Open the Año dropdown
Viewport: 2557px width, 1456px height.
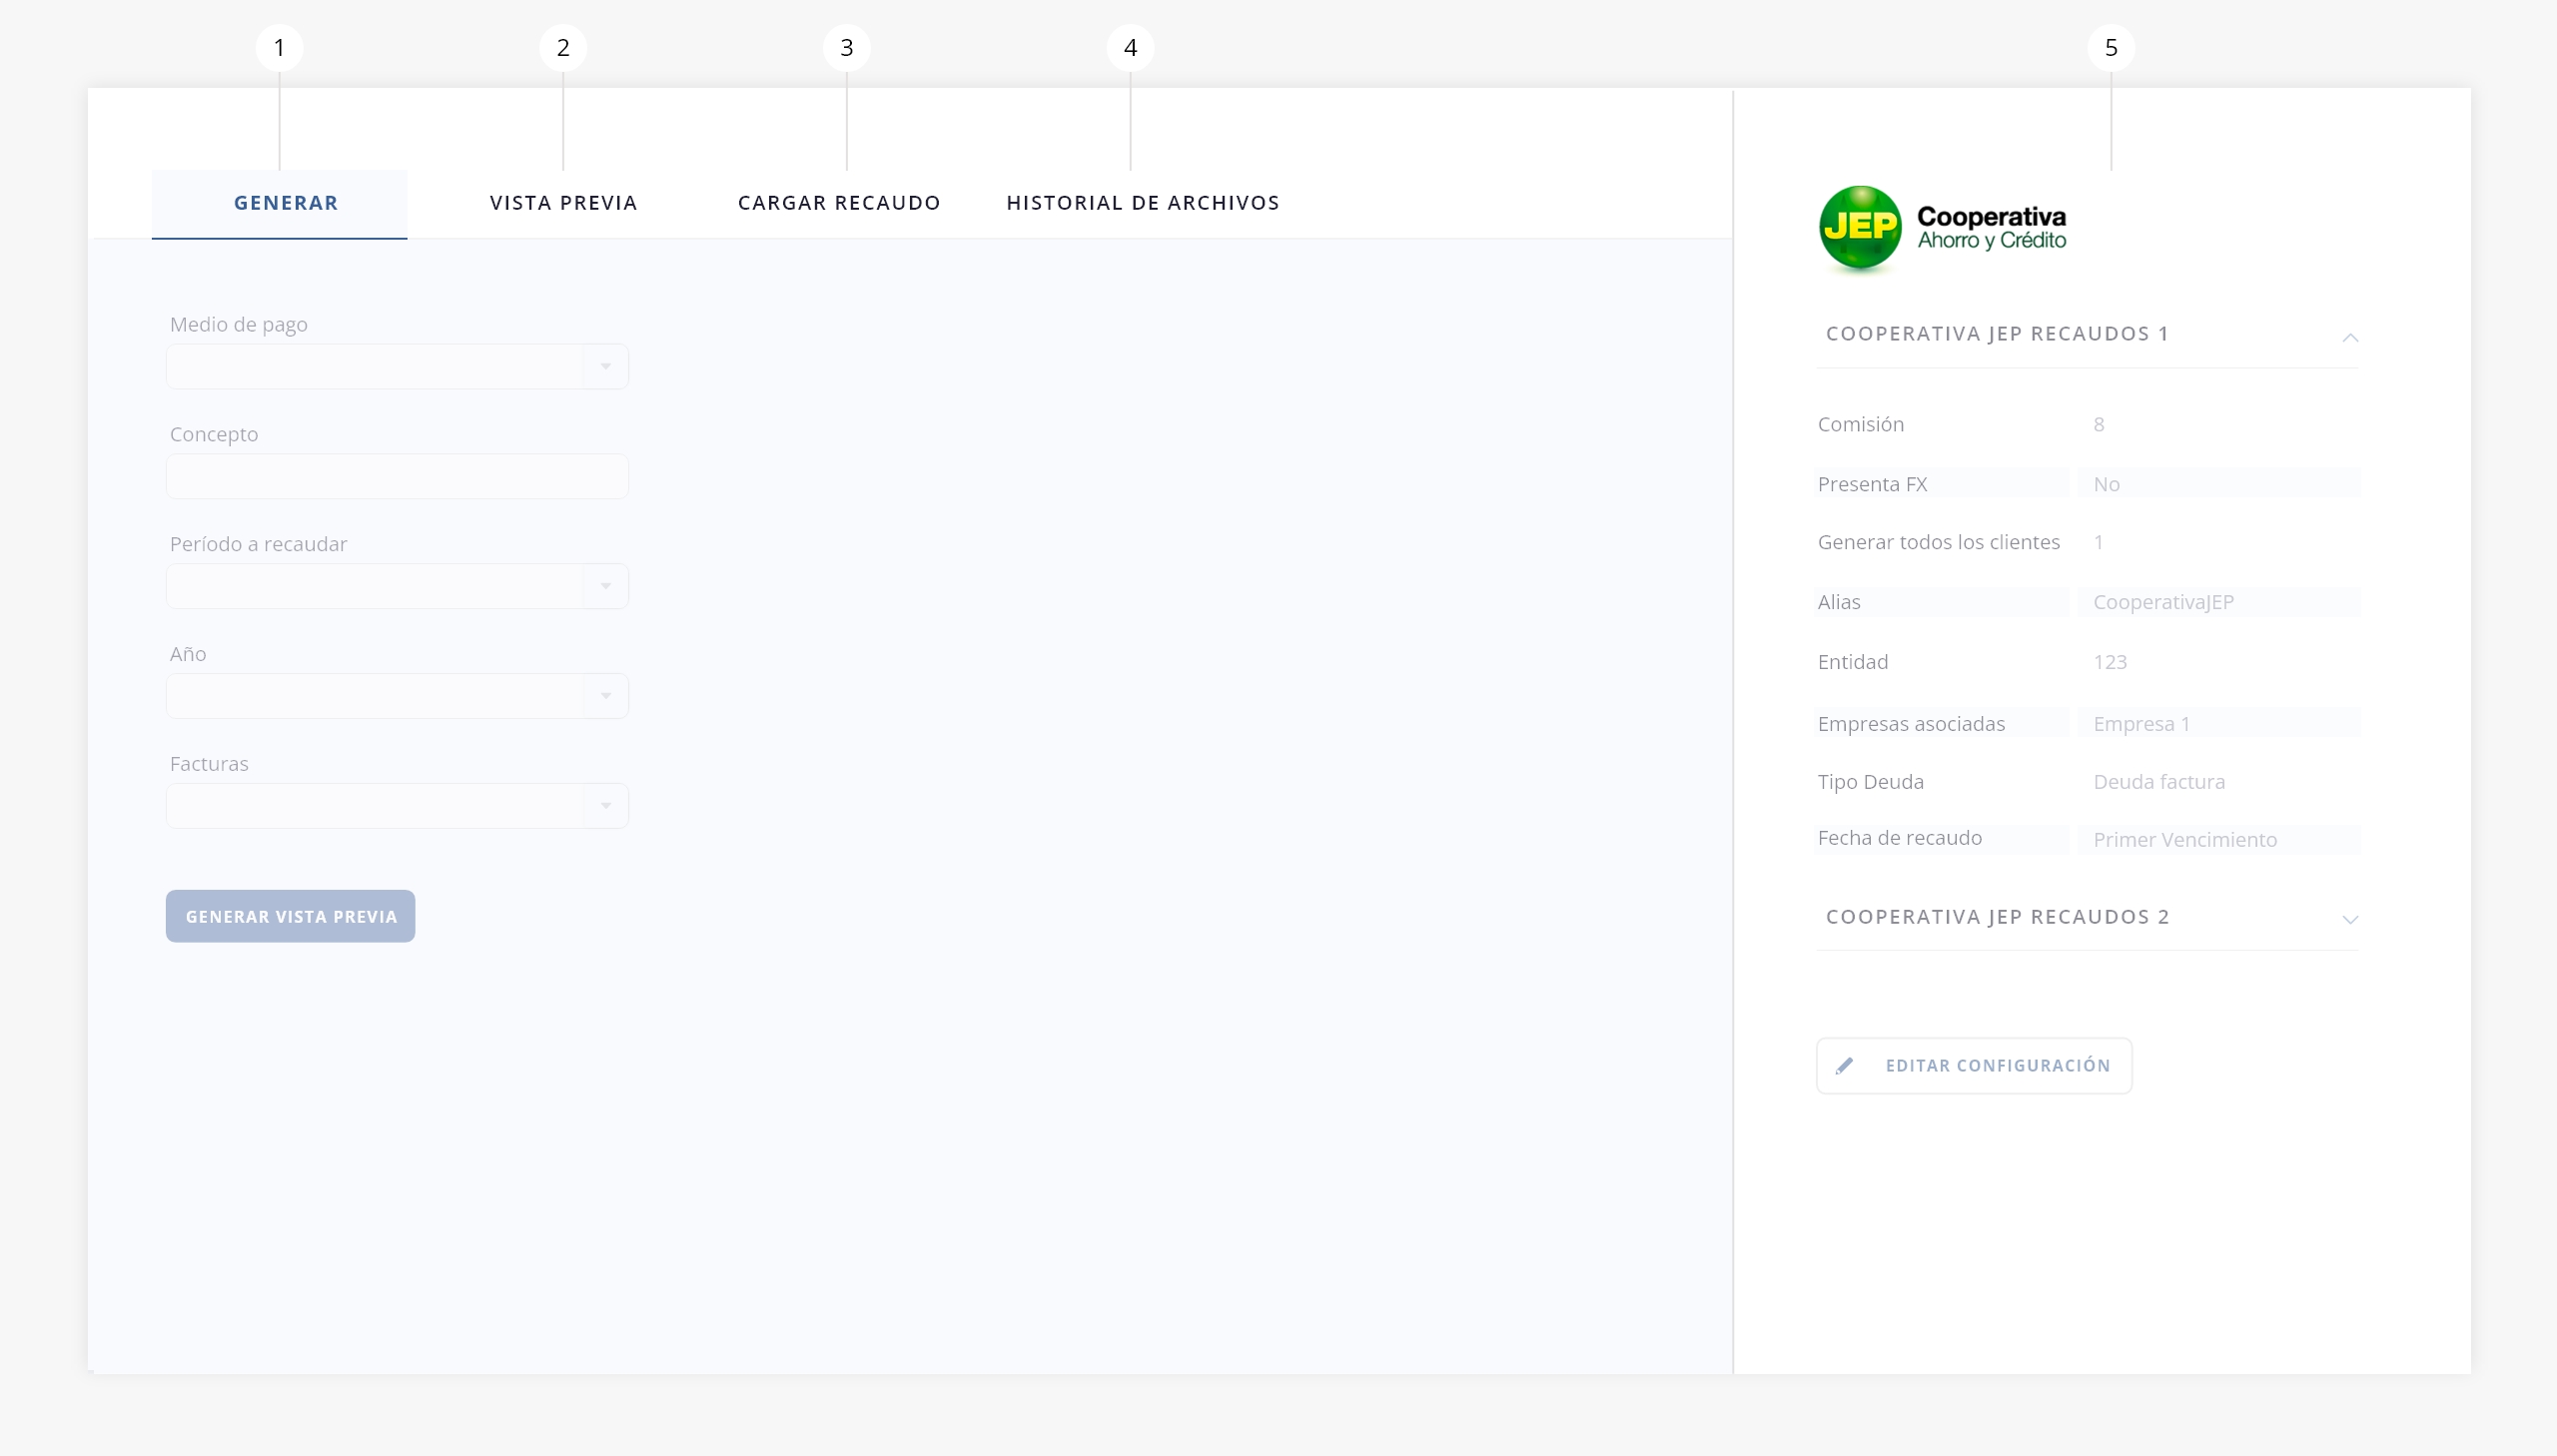397,697
